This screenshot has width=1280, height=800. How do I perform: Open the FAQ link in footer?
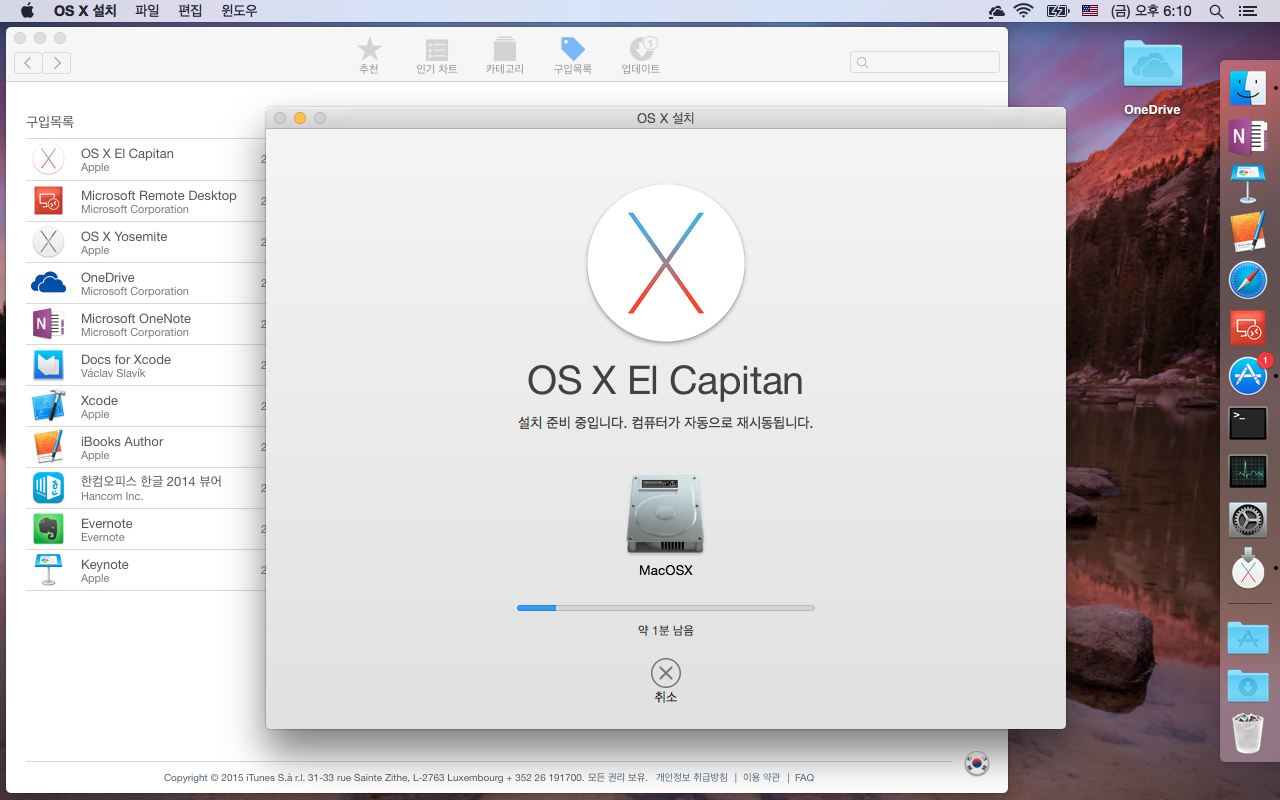pyautogui.click(x=804, y=777)
